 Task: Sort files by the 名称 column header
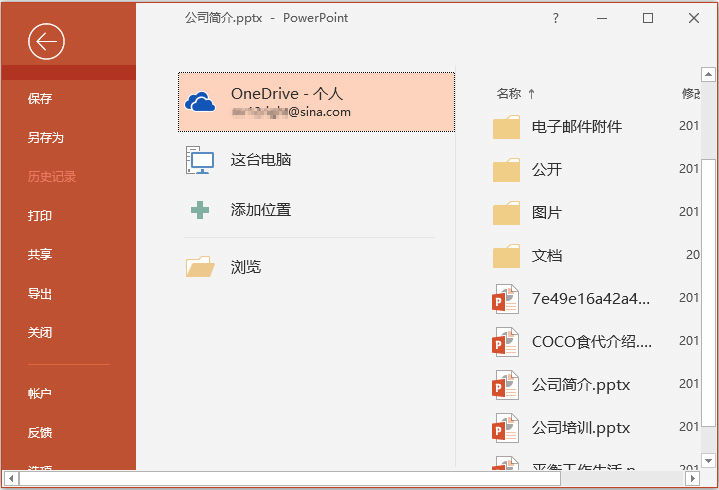pyautogui.click(x=509, y=94)
